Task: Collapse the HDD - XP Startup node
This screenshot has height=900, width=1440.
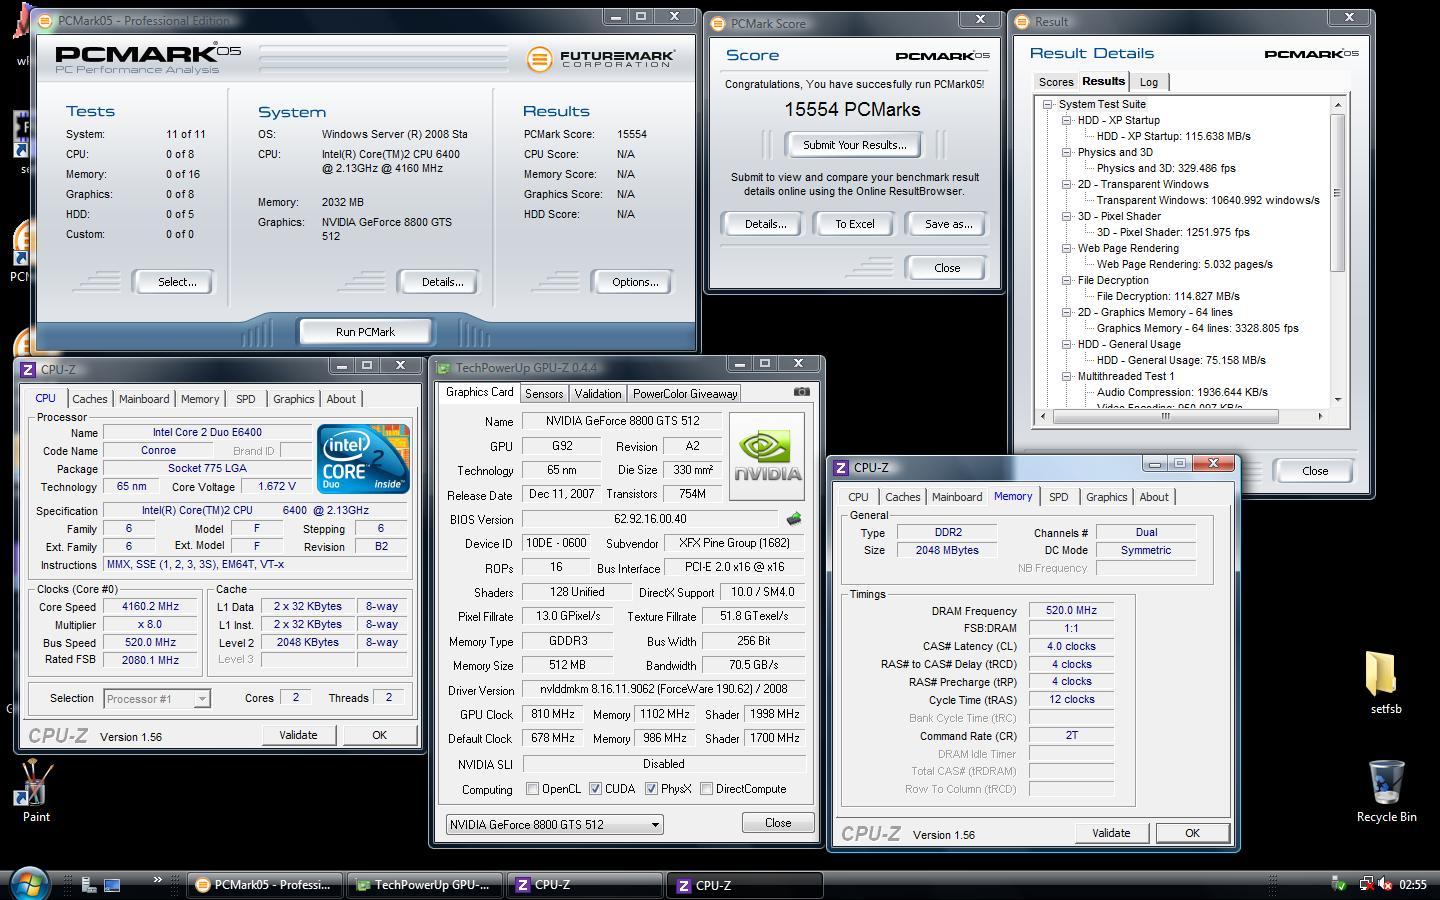Action: pyautogui.click(x=1067, y=120)
